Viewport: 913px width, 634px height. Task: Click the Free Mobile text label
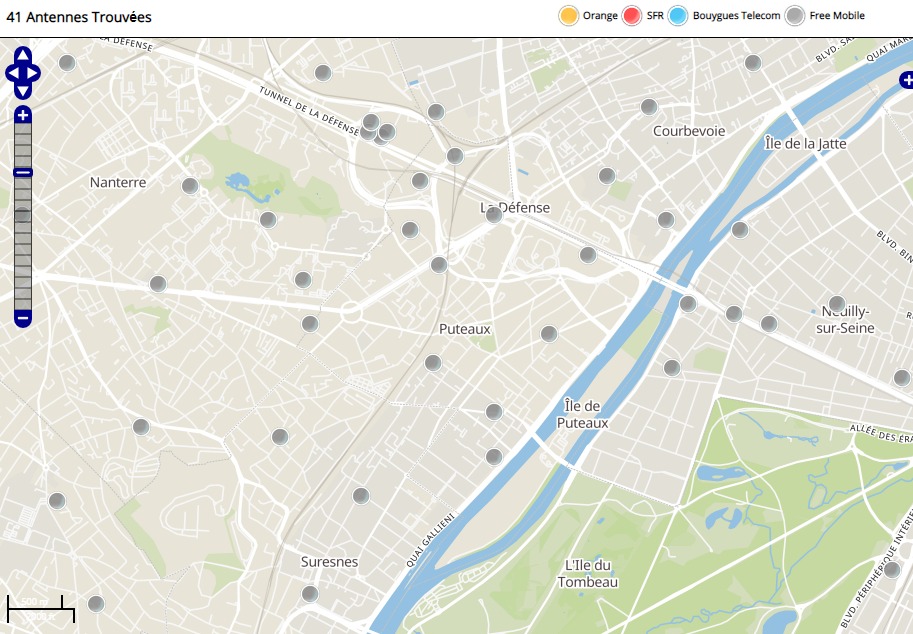tap(837, 16)
